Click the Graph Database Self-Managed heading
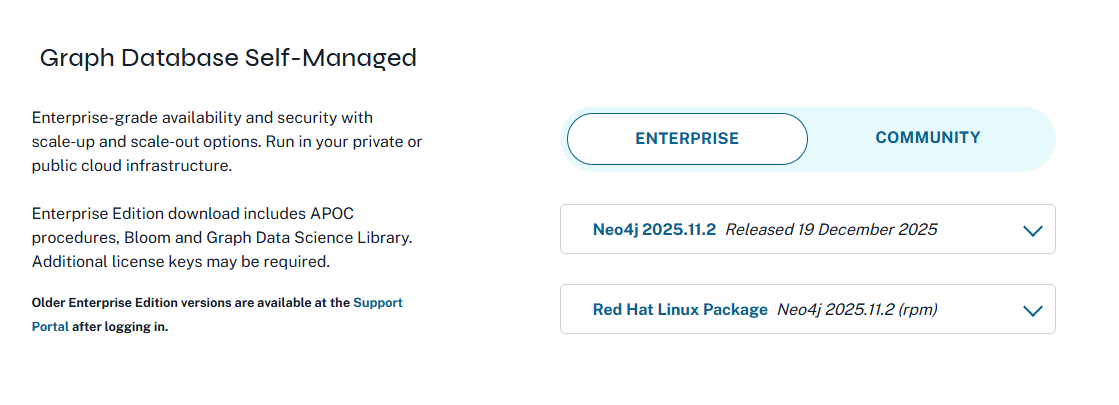 pos(228,58)
